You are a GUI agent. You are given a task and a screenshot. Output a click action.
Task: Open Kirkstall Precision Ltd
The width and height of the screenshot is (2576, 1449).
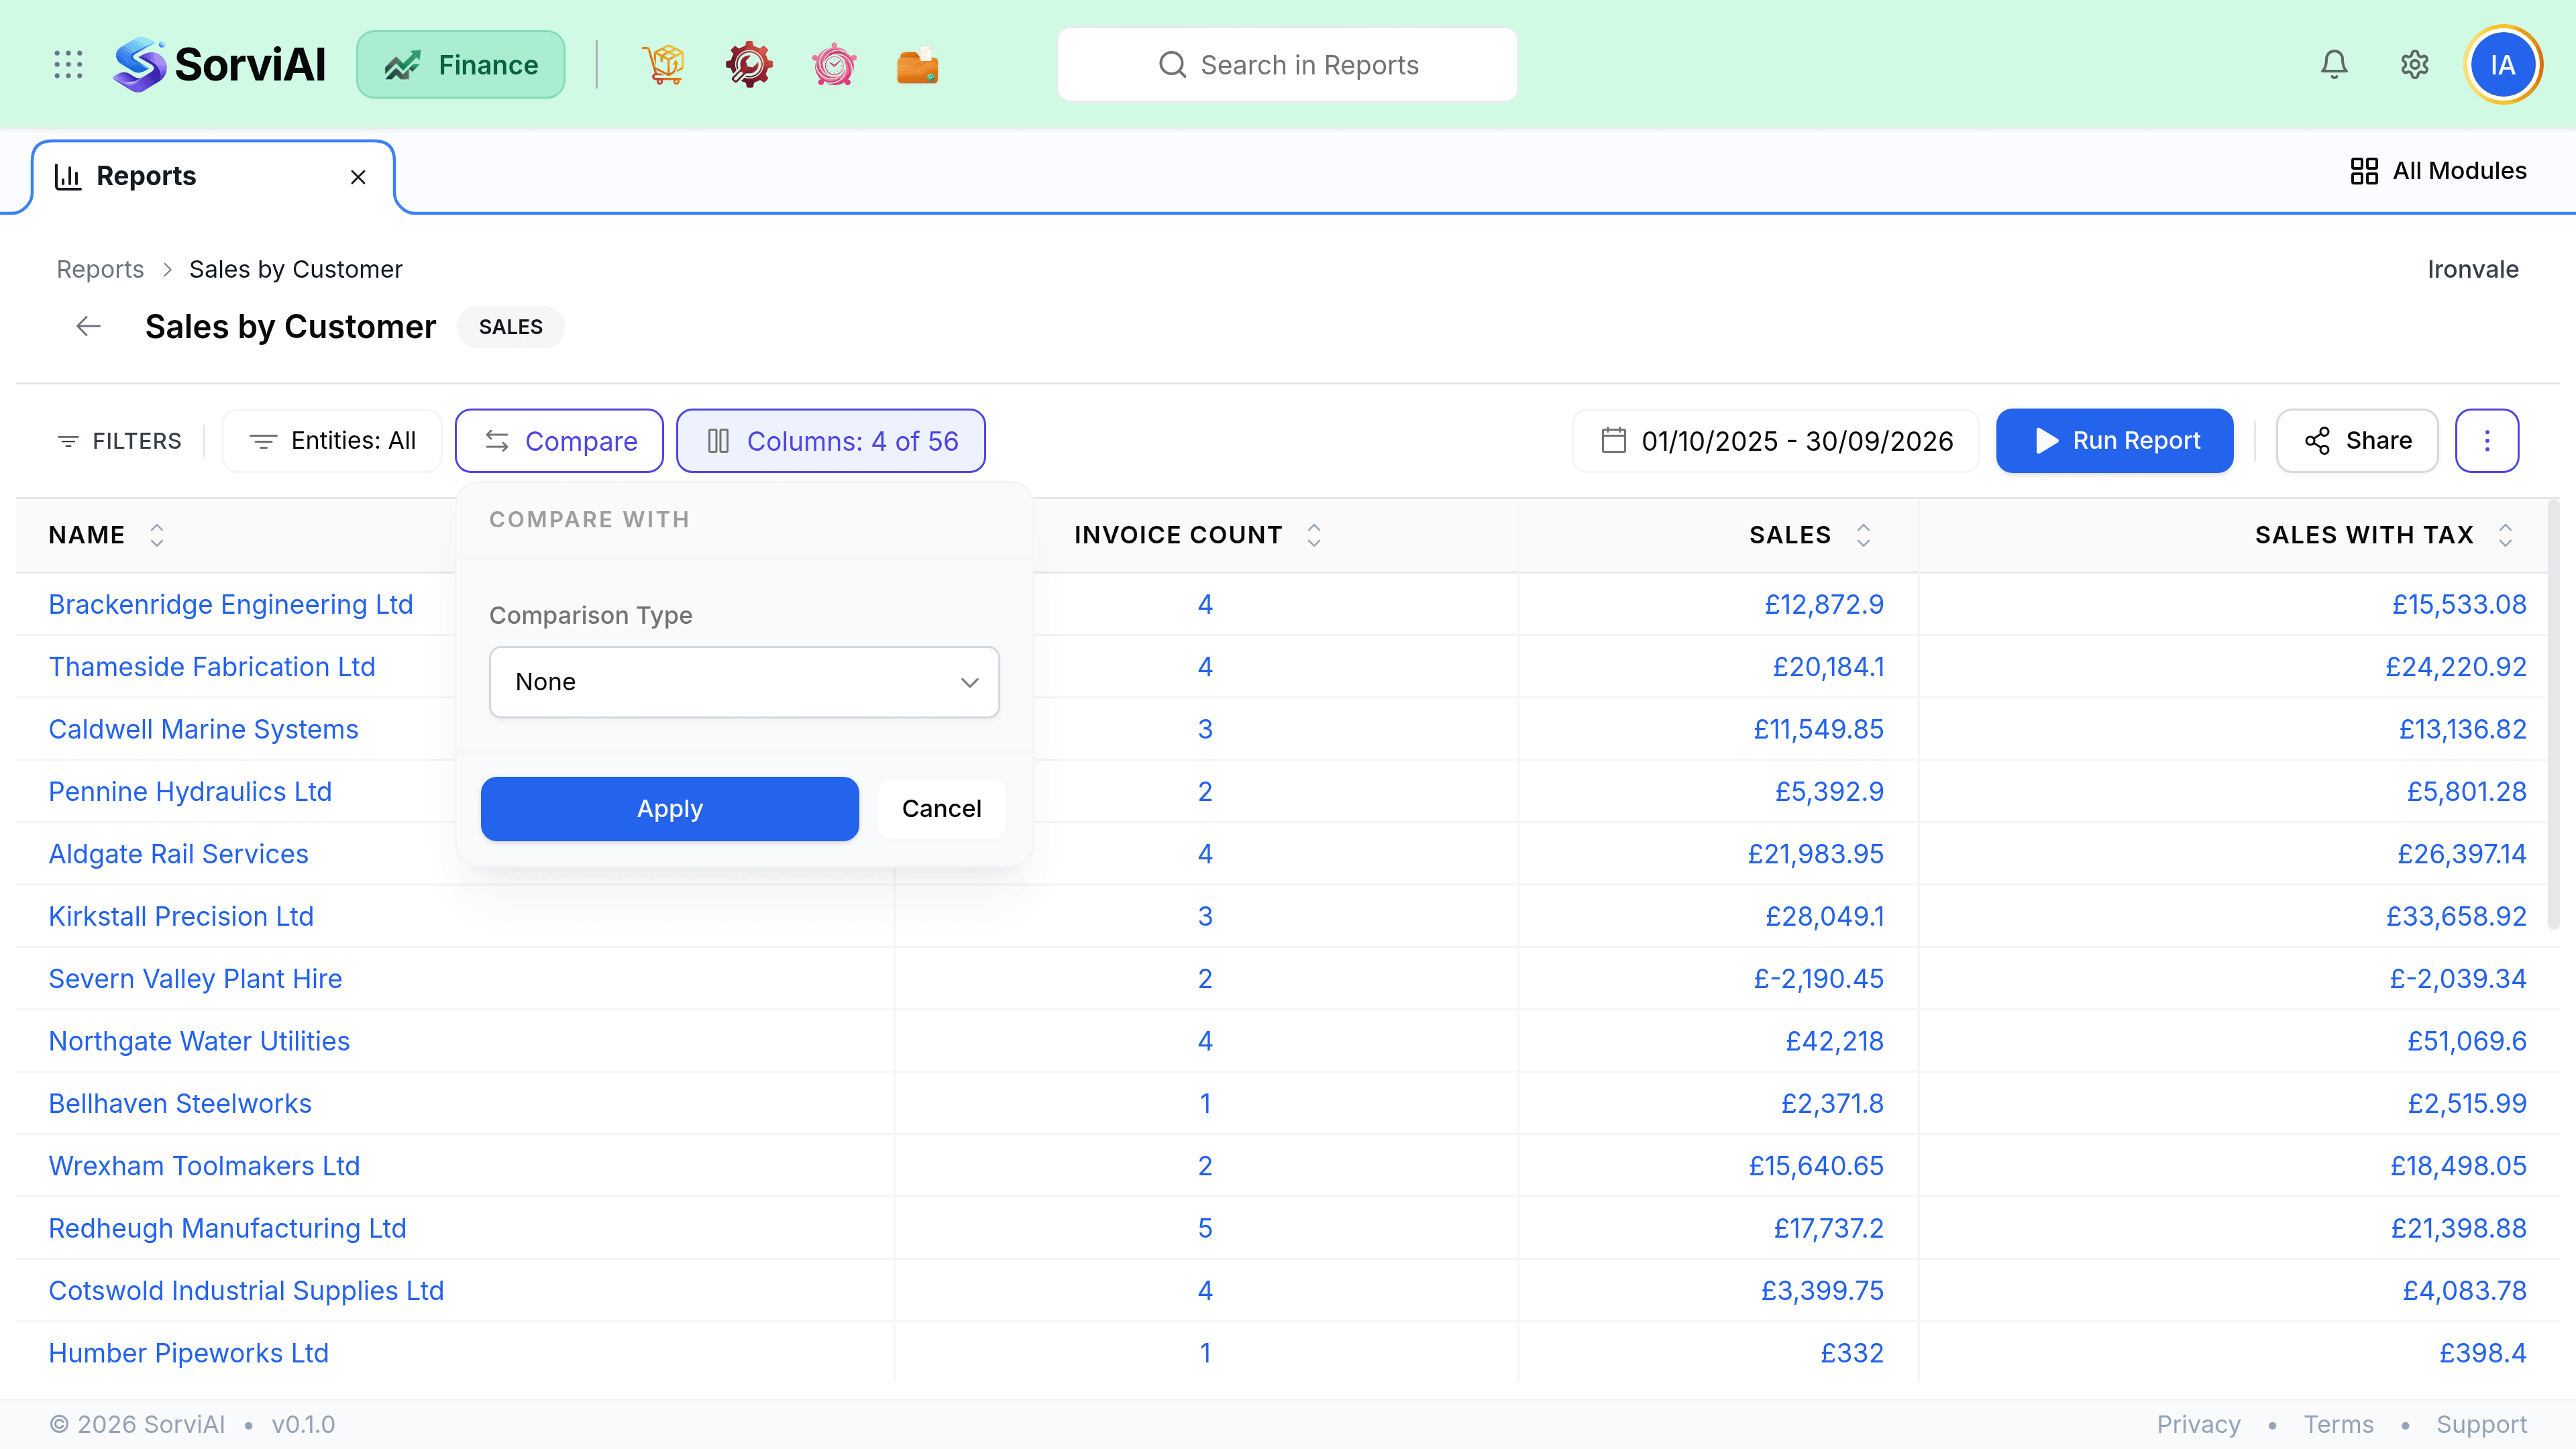(181, 917)
